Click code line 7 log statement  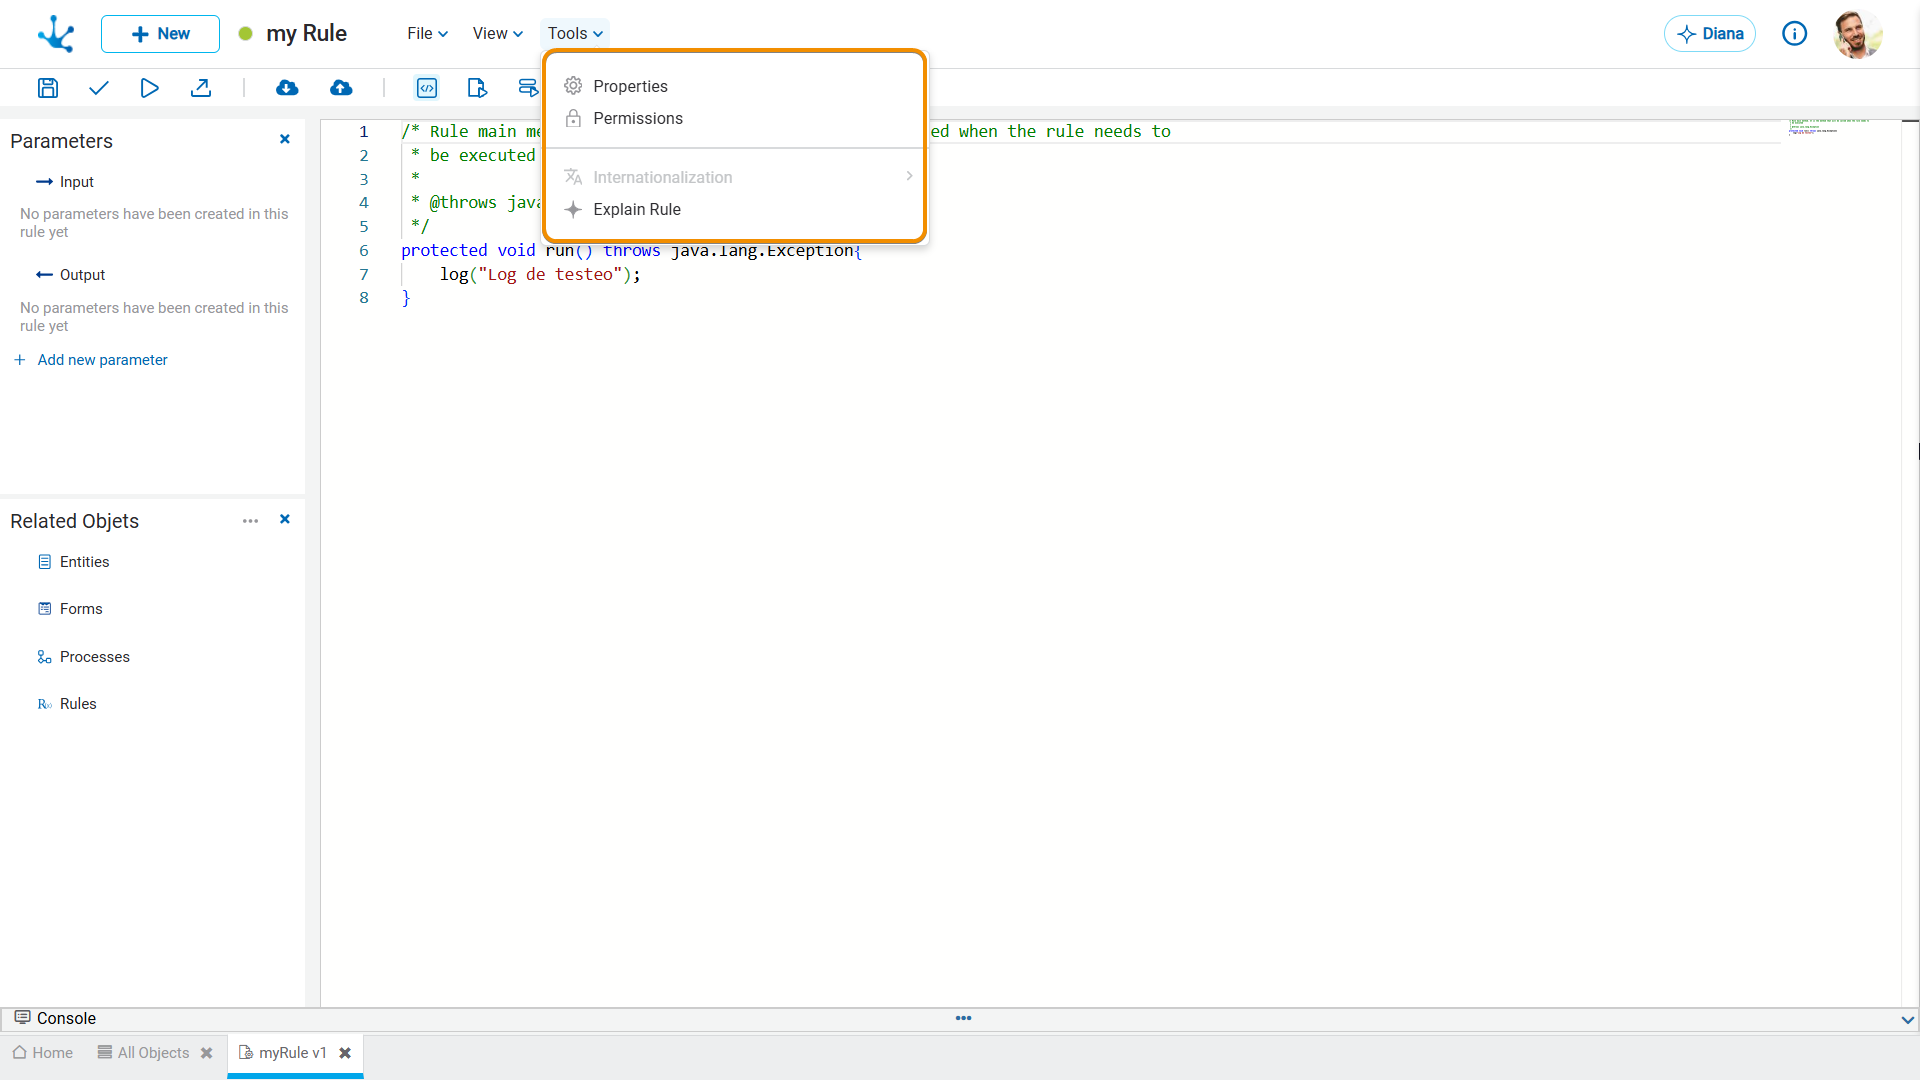[x=540, y=274]
